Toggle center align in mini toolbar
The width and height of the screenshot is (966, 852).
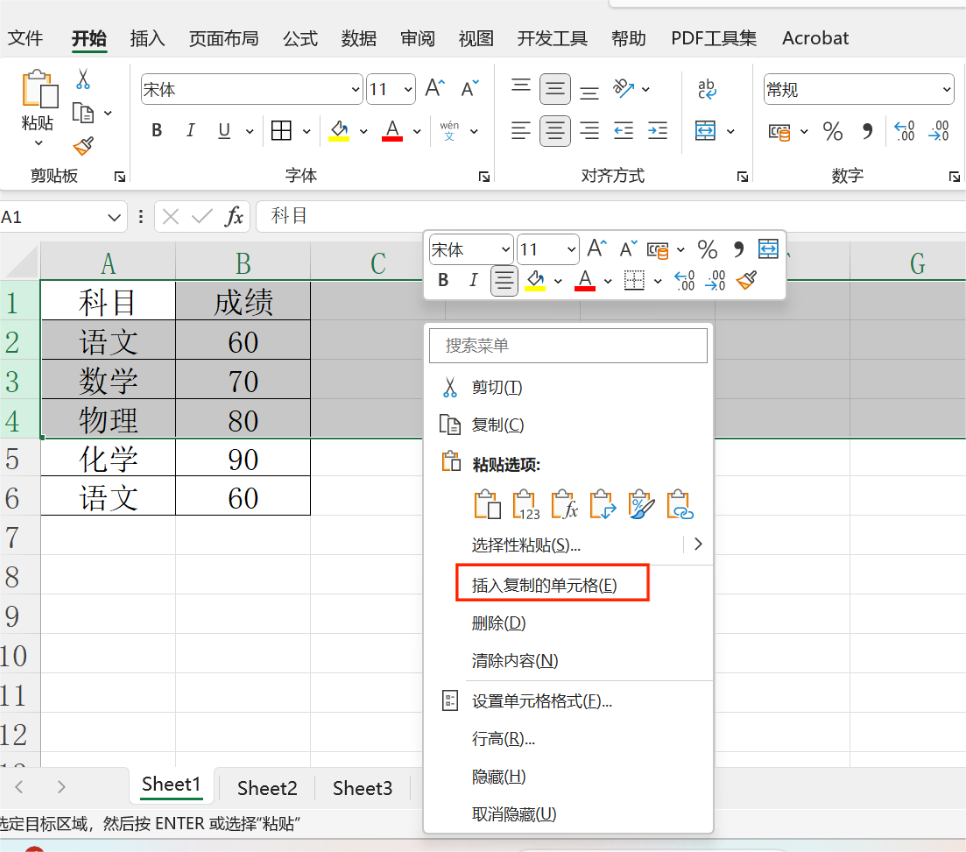point(504,280)
